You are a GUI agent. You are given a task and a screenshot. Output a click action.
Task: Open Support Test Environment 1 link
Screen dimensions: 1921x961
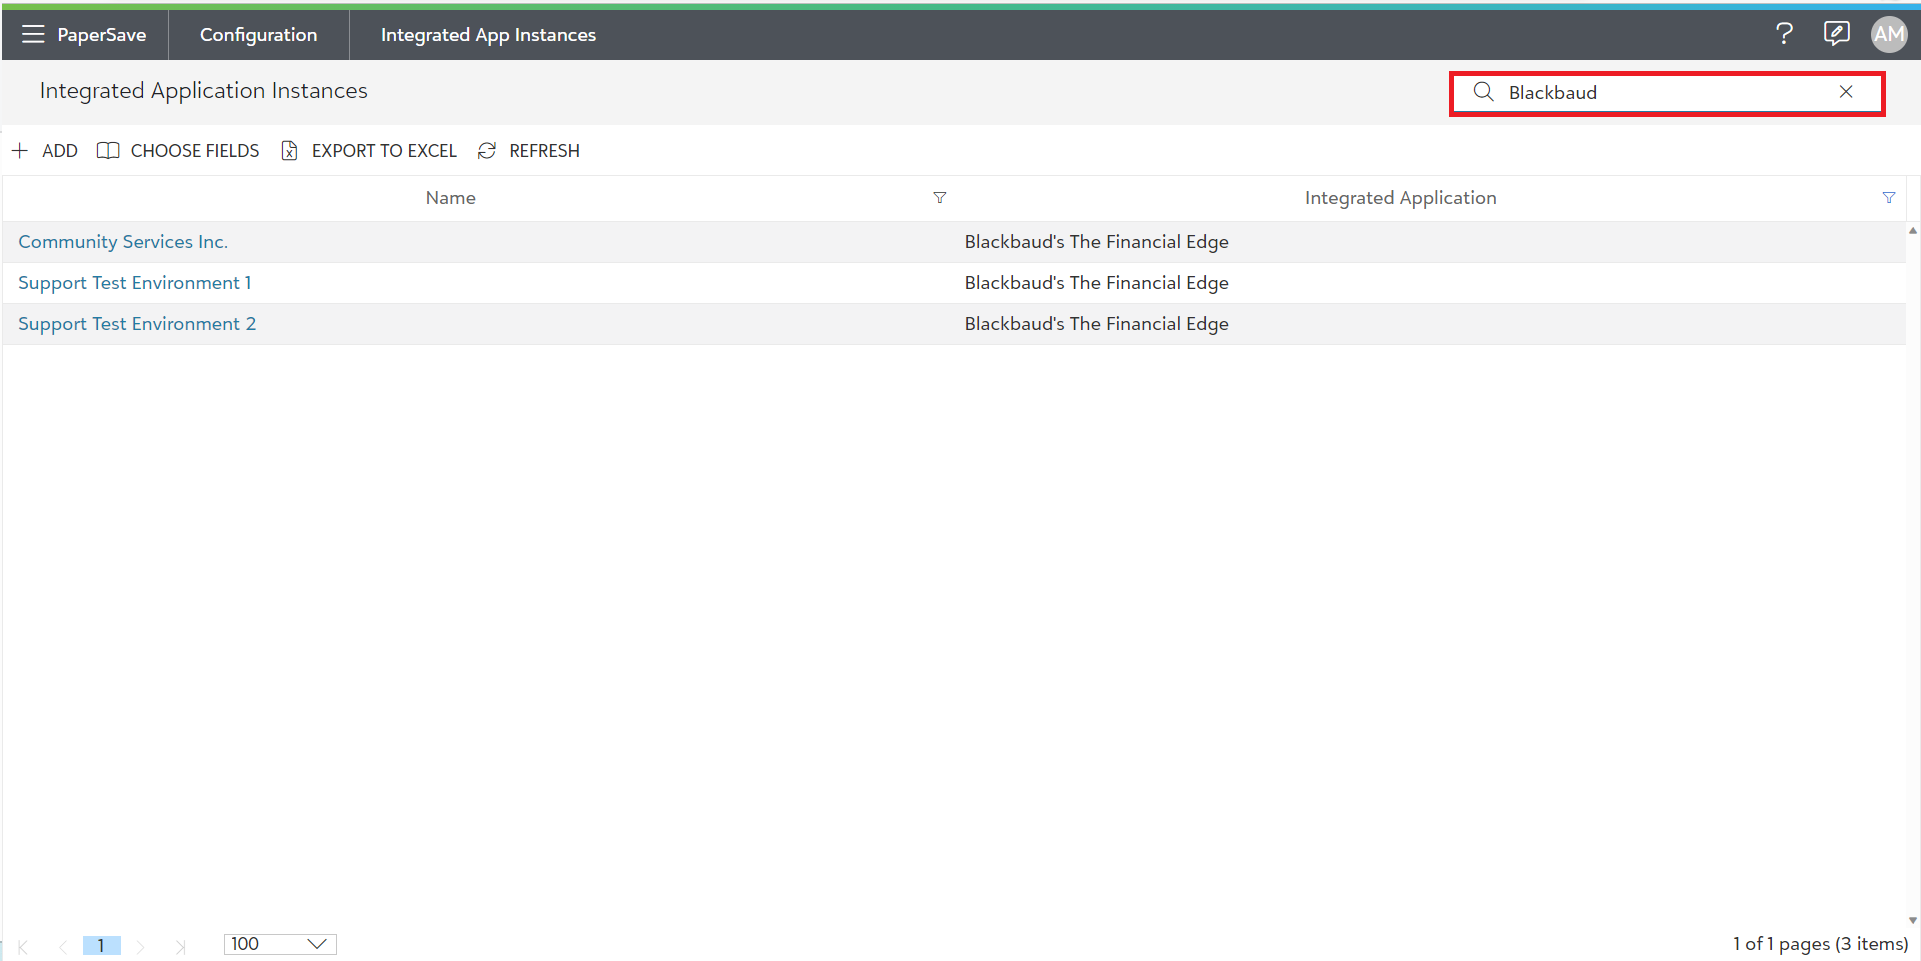click(x=134, y=283)
